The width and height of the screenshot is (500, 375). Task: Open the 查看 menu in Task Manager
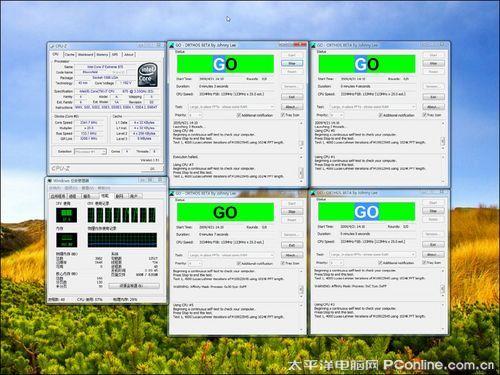click(88, 188)
